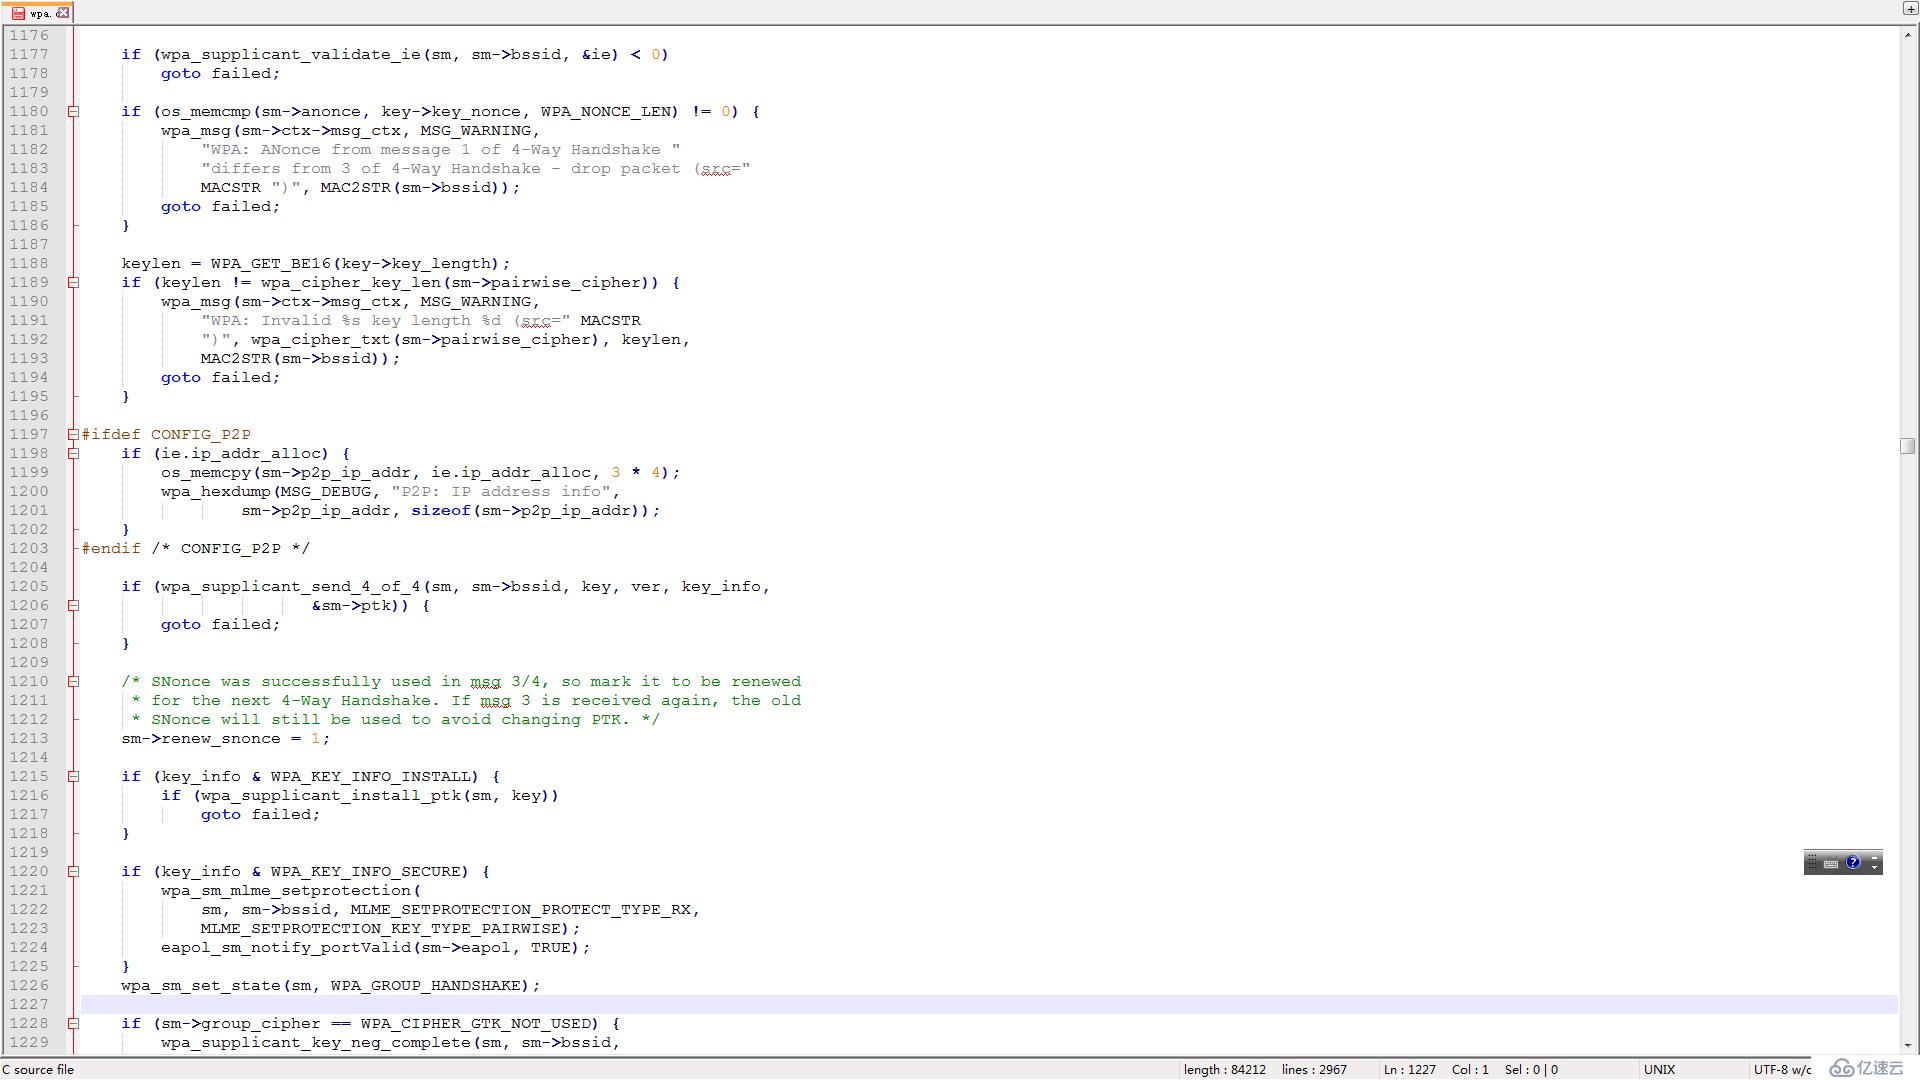Collapse the fold at line 1189
The image size is (1920, 1080).
[x=73, y=282]
